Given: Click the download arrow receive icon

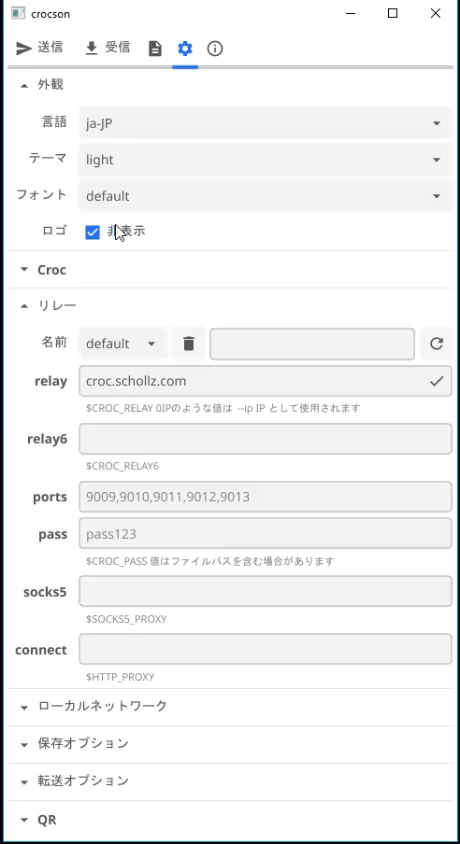Looking at the screenshot, I should tap(91, 49).
